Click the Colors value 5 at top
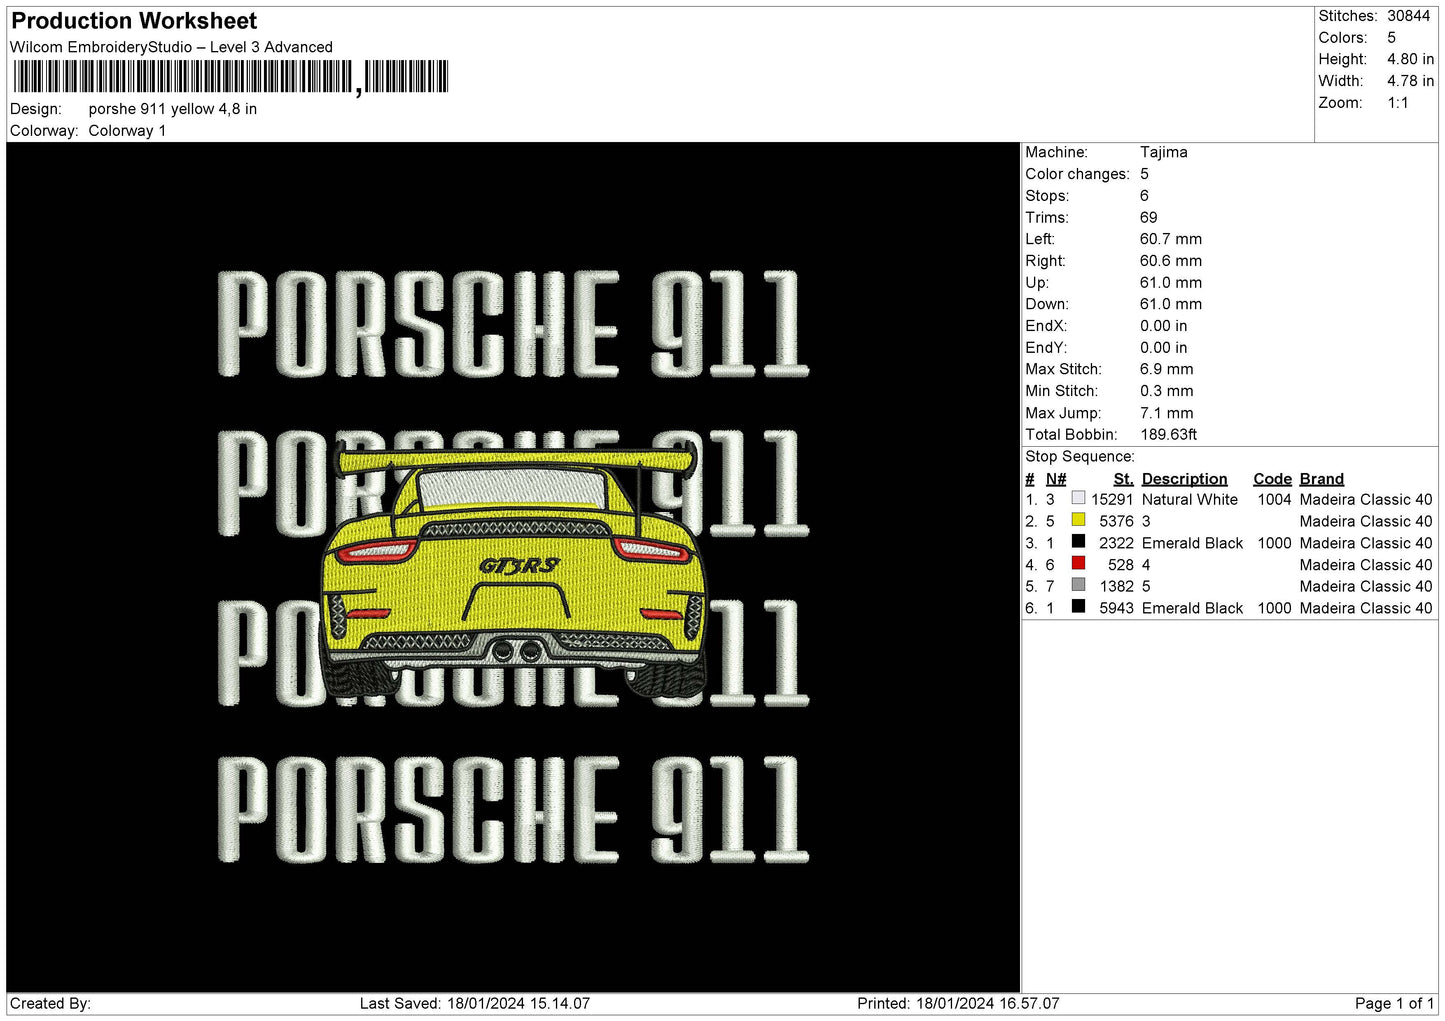 (1391, 38)
